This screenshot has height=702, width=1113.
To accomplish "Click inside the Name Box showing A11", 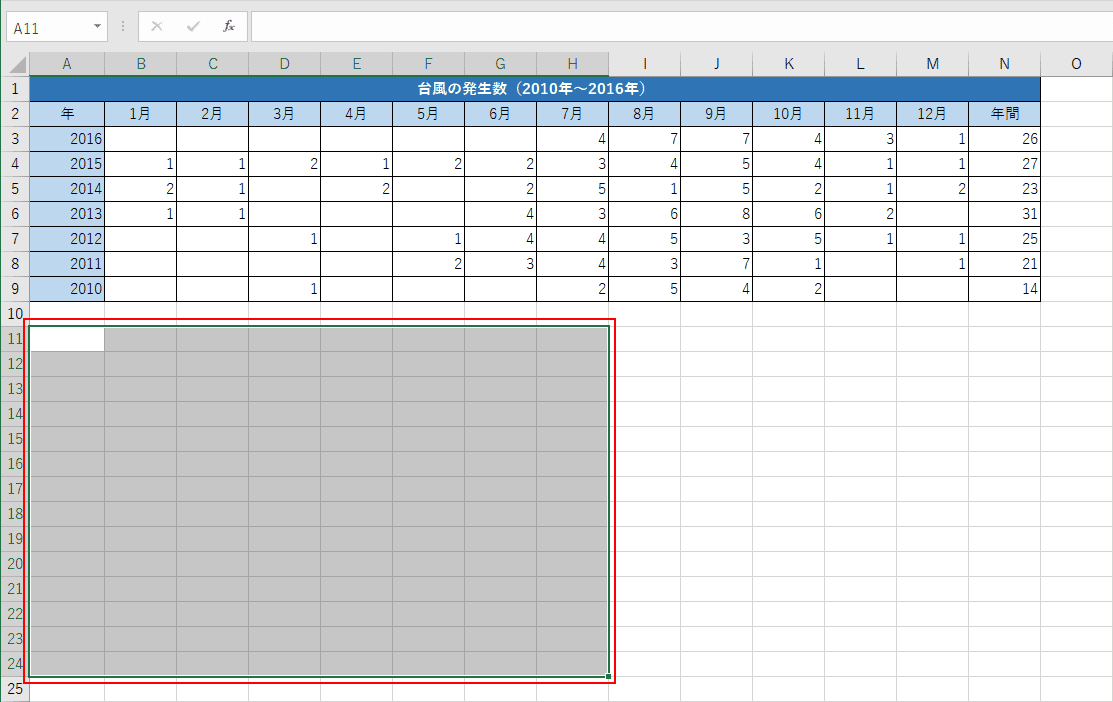I will (48, 28).
